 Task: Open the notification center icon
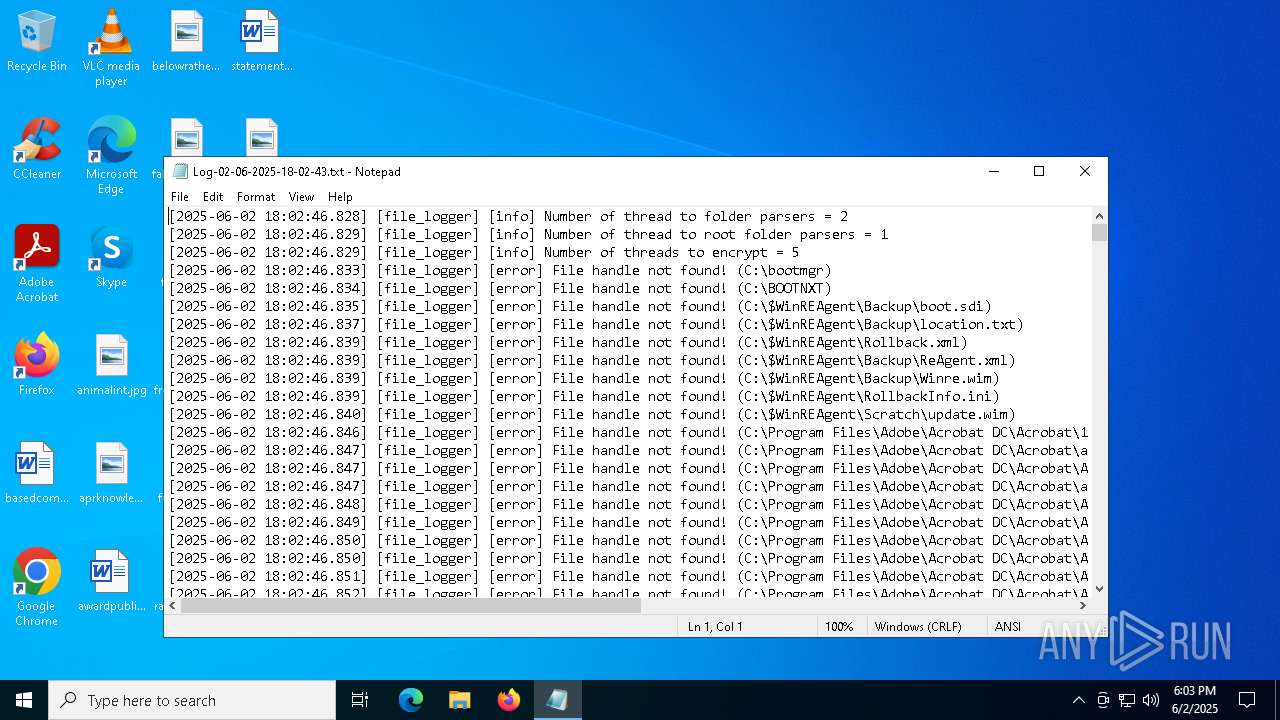[1247, 700]
